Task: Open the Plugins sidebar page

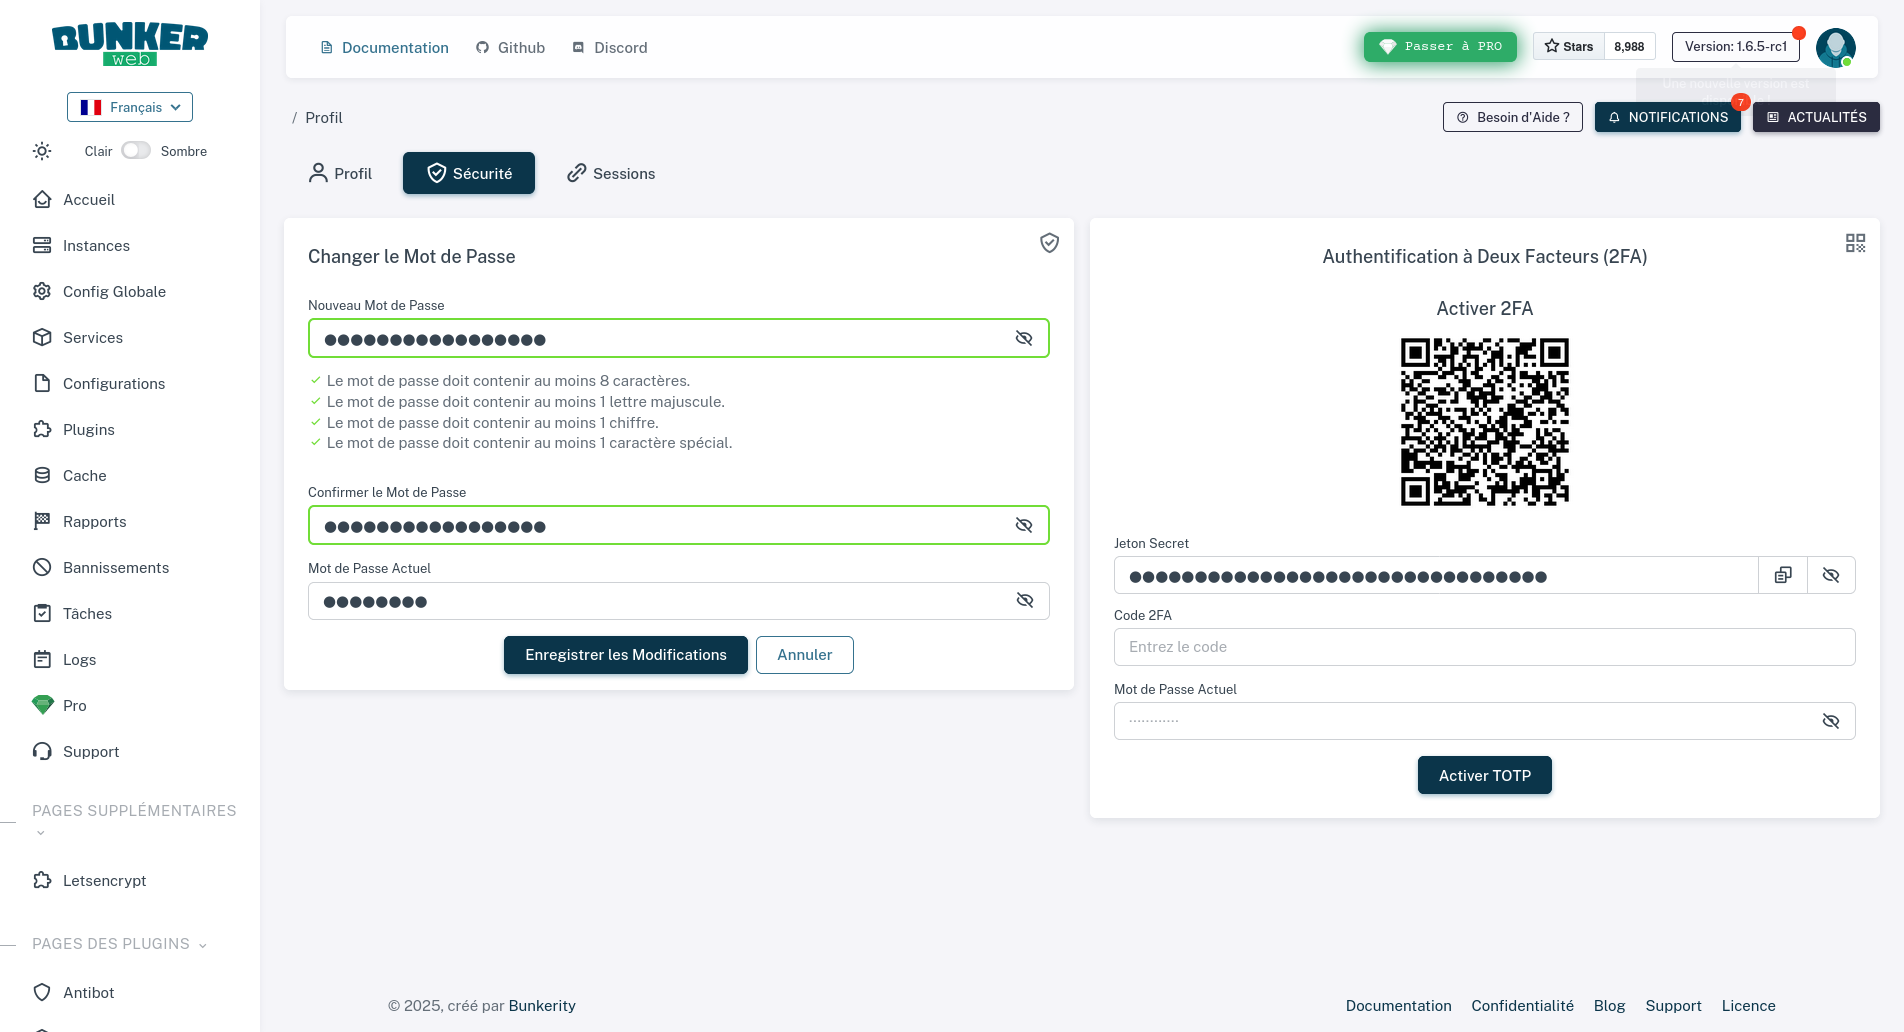Action: click(88, 429)
